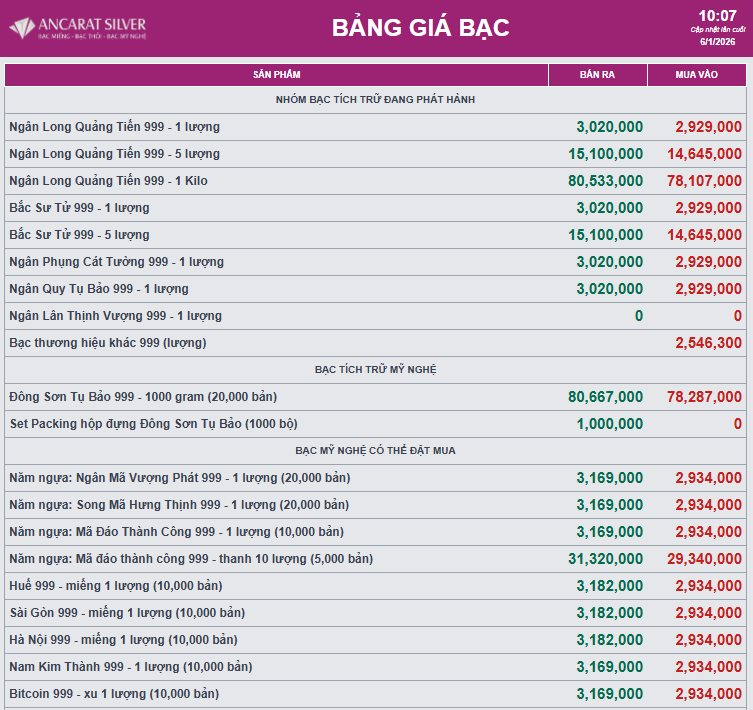Select the MUA VÀO column header
This screenshot has width=753, height=710.
697,74
